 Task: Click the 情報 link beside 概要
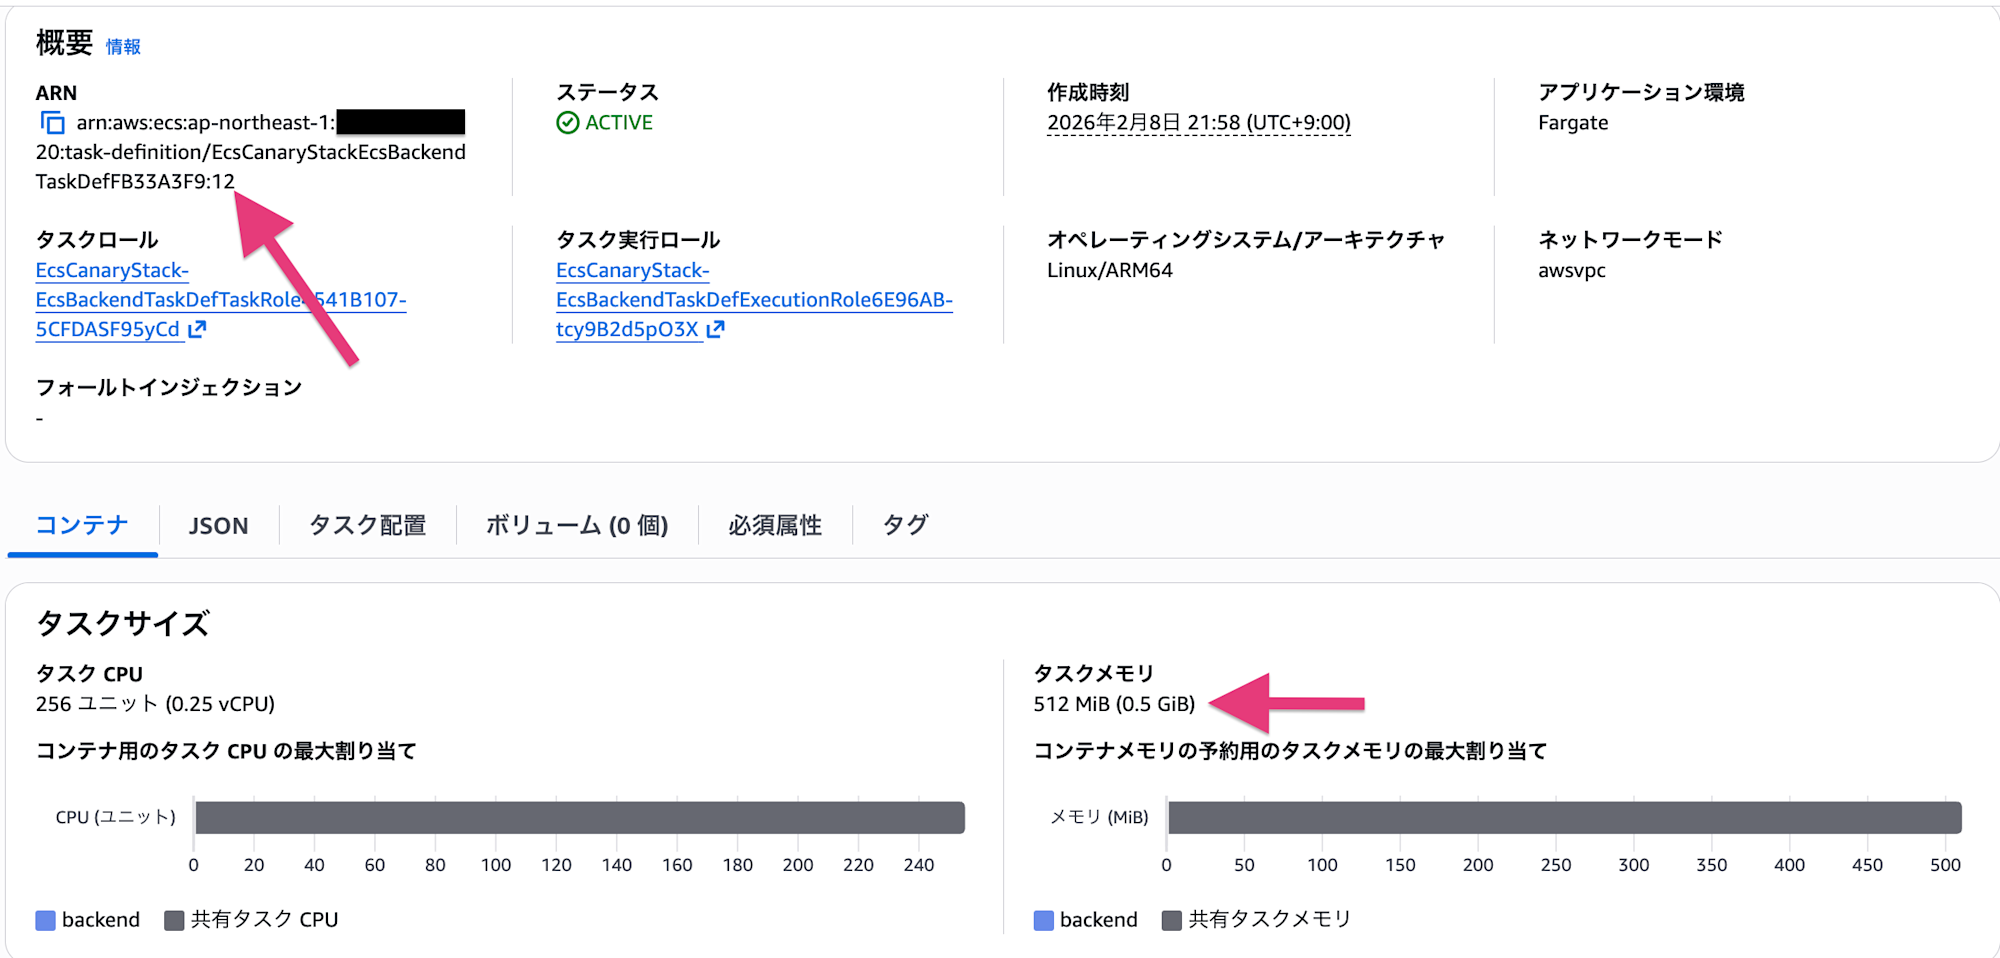coord(124,46)
